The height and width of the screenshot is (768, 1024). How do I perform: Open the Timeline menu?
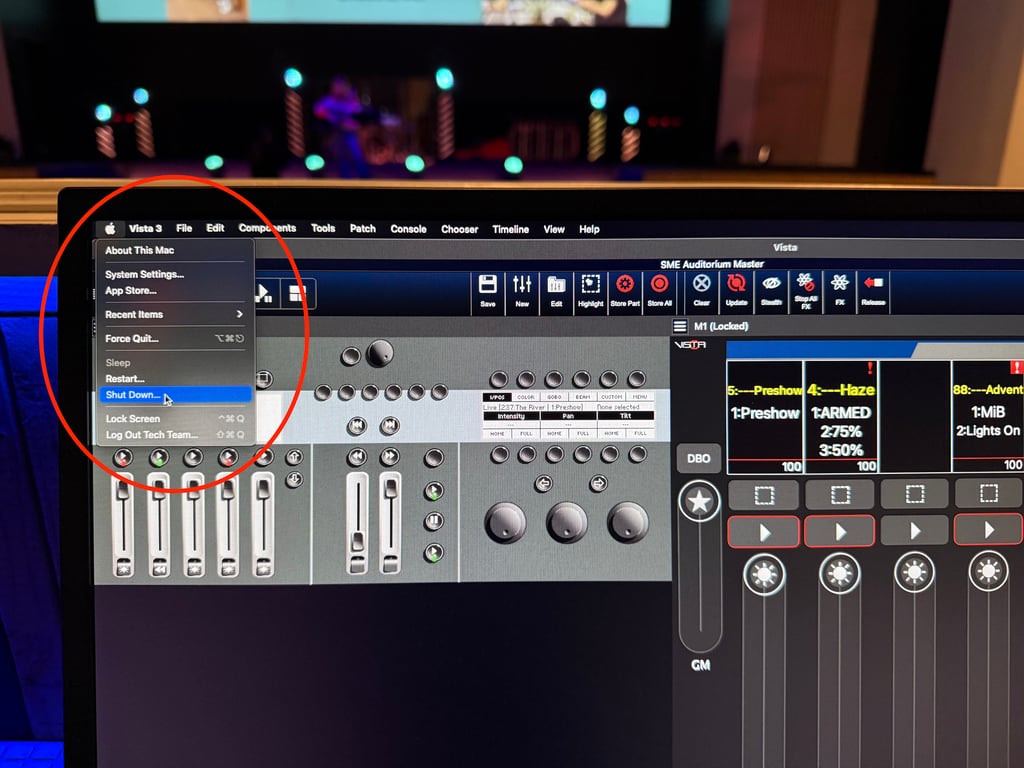(x=510, y=229)
